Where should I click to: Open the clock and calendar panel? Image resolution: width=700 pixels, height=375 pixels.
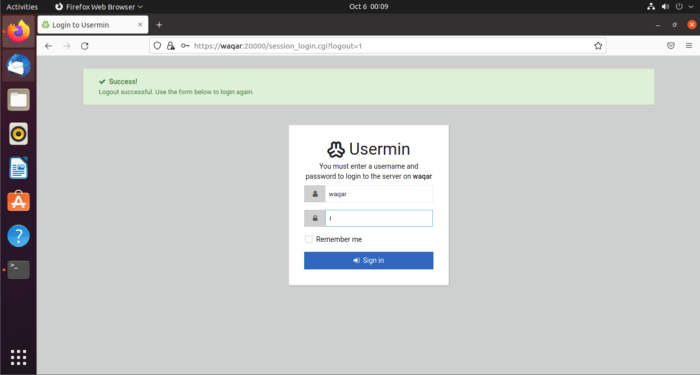point(368,7)
